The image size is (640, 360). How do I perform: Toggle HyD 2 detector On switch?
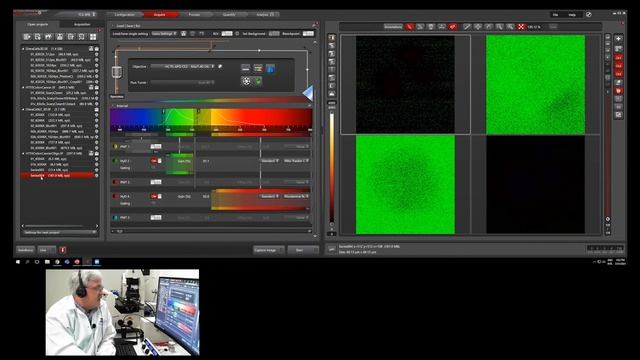(x=156, y=161)
